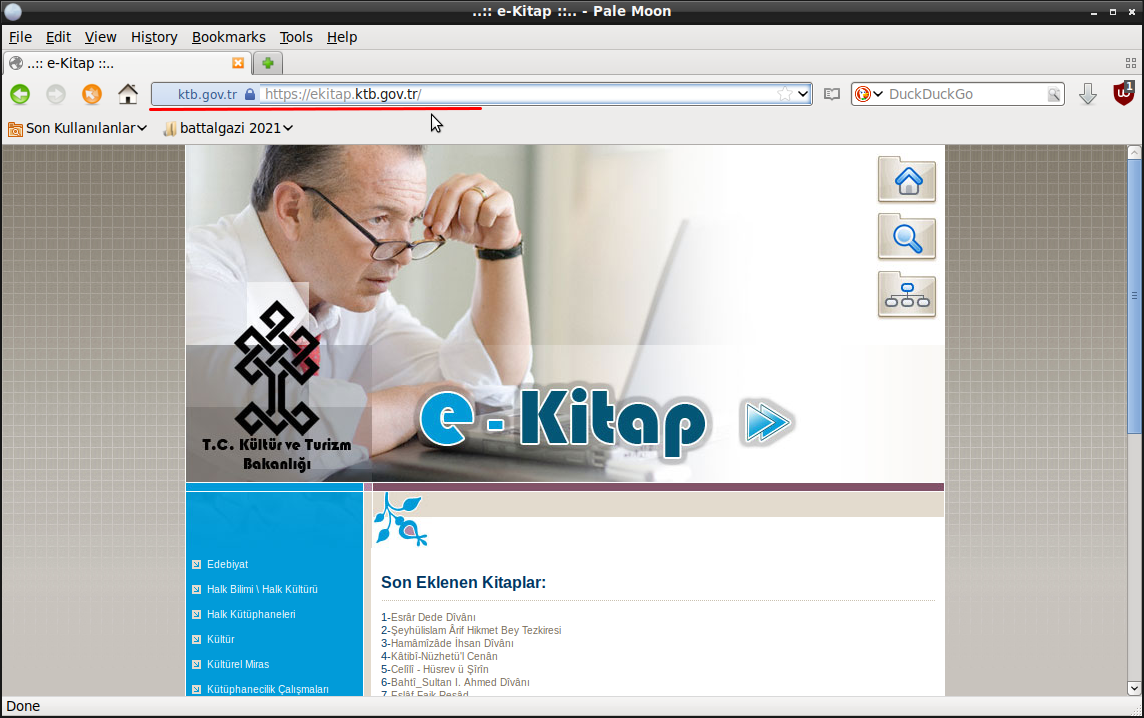Open the Edebiyat category link
Viewport: 1144px width, 718px height.
(x=227, y=565)
